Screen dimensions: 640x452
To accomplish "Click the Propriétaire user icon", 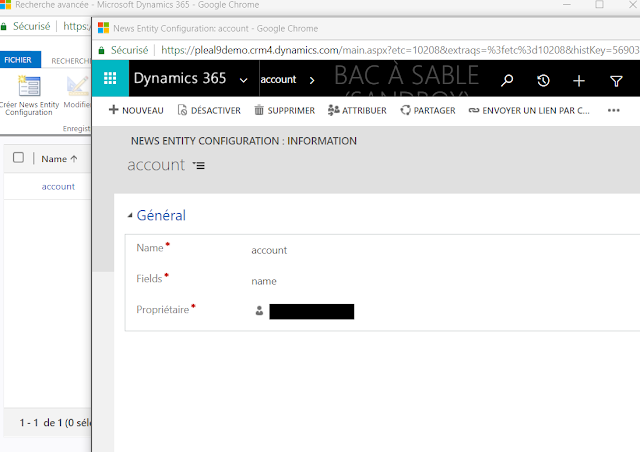I will pyautogui.click(x=259, y=311).
